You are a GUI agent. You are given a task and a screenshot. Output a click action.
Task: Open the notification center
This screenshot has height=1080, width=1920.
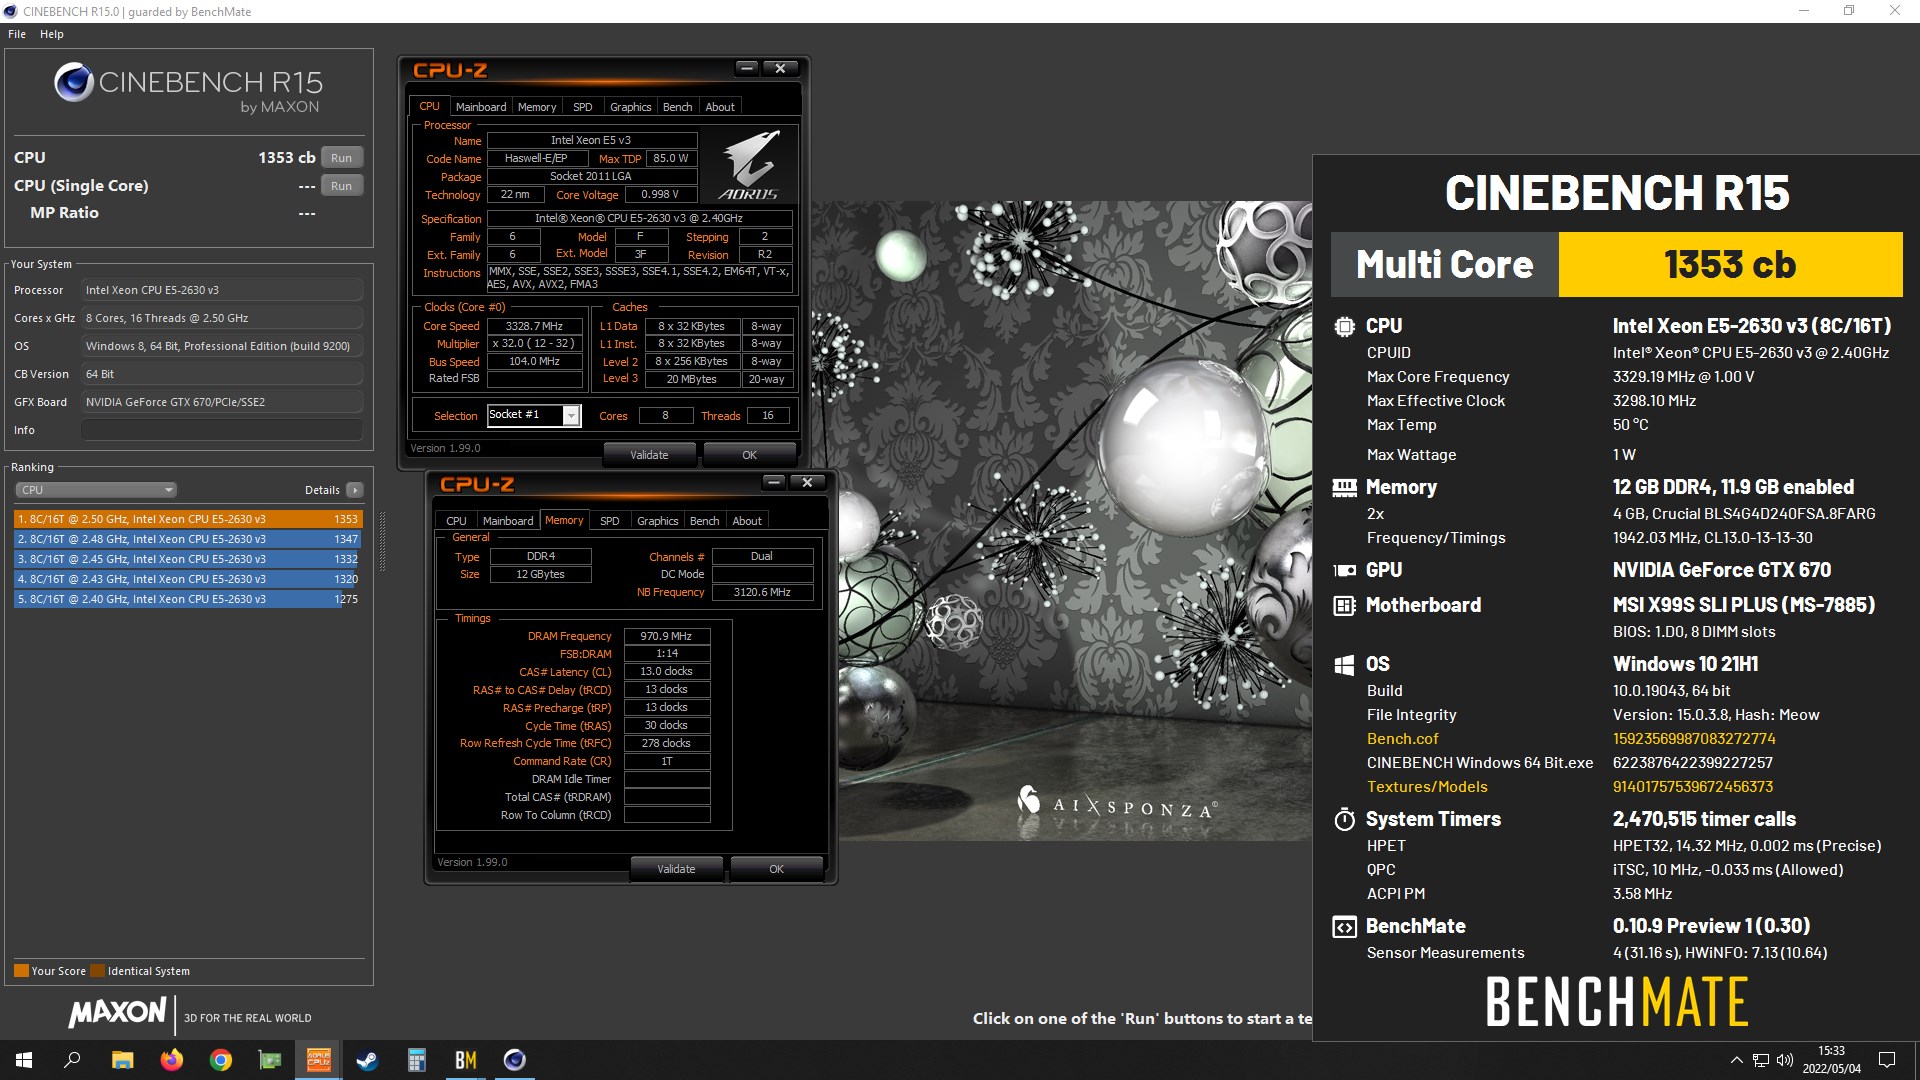(1887, 1060)
